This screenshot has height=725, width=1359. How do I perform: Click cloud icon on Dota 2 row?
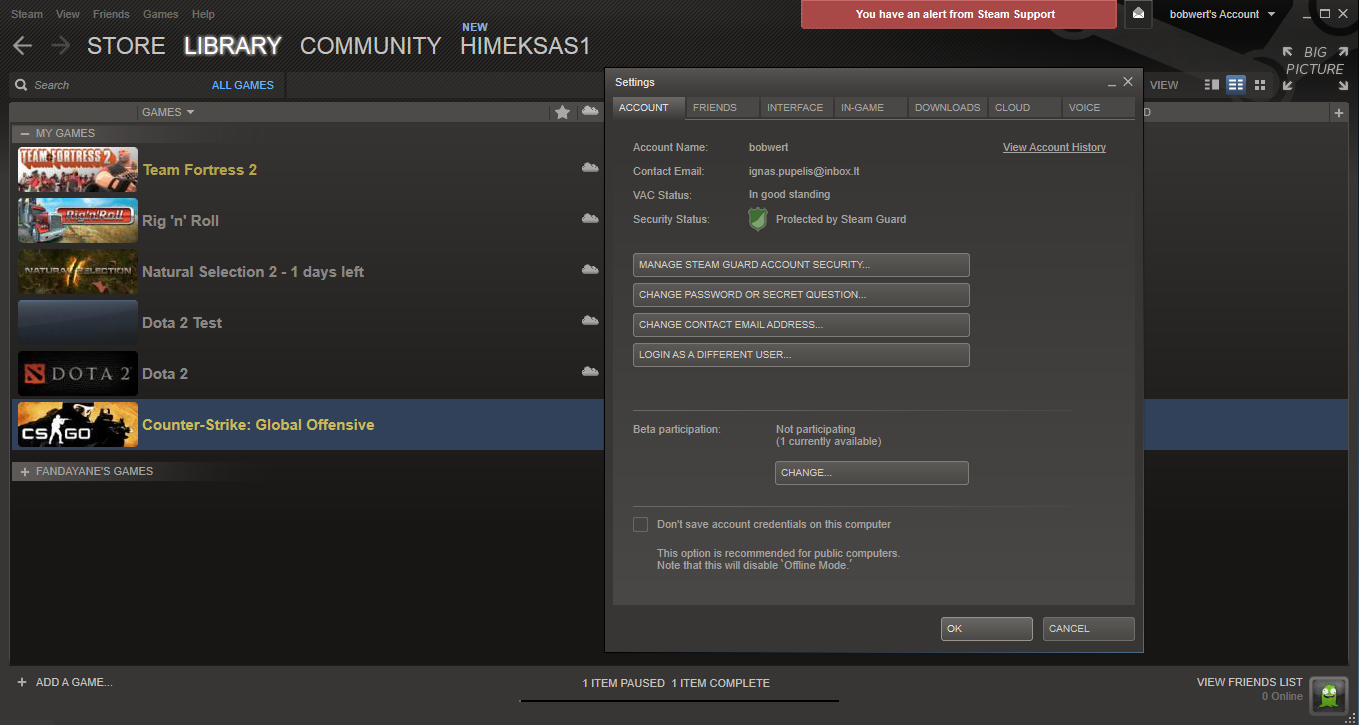[x=590, y=371]
